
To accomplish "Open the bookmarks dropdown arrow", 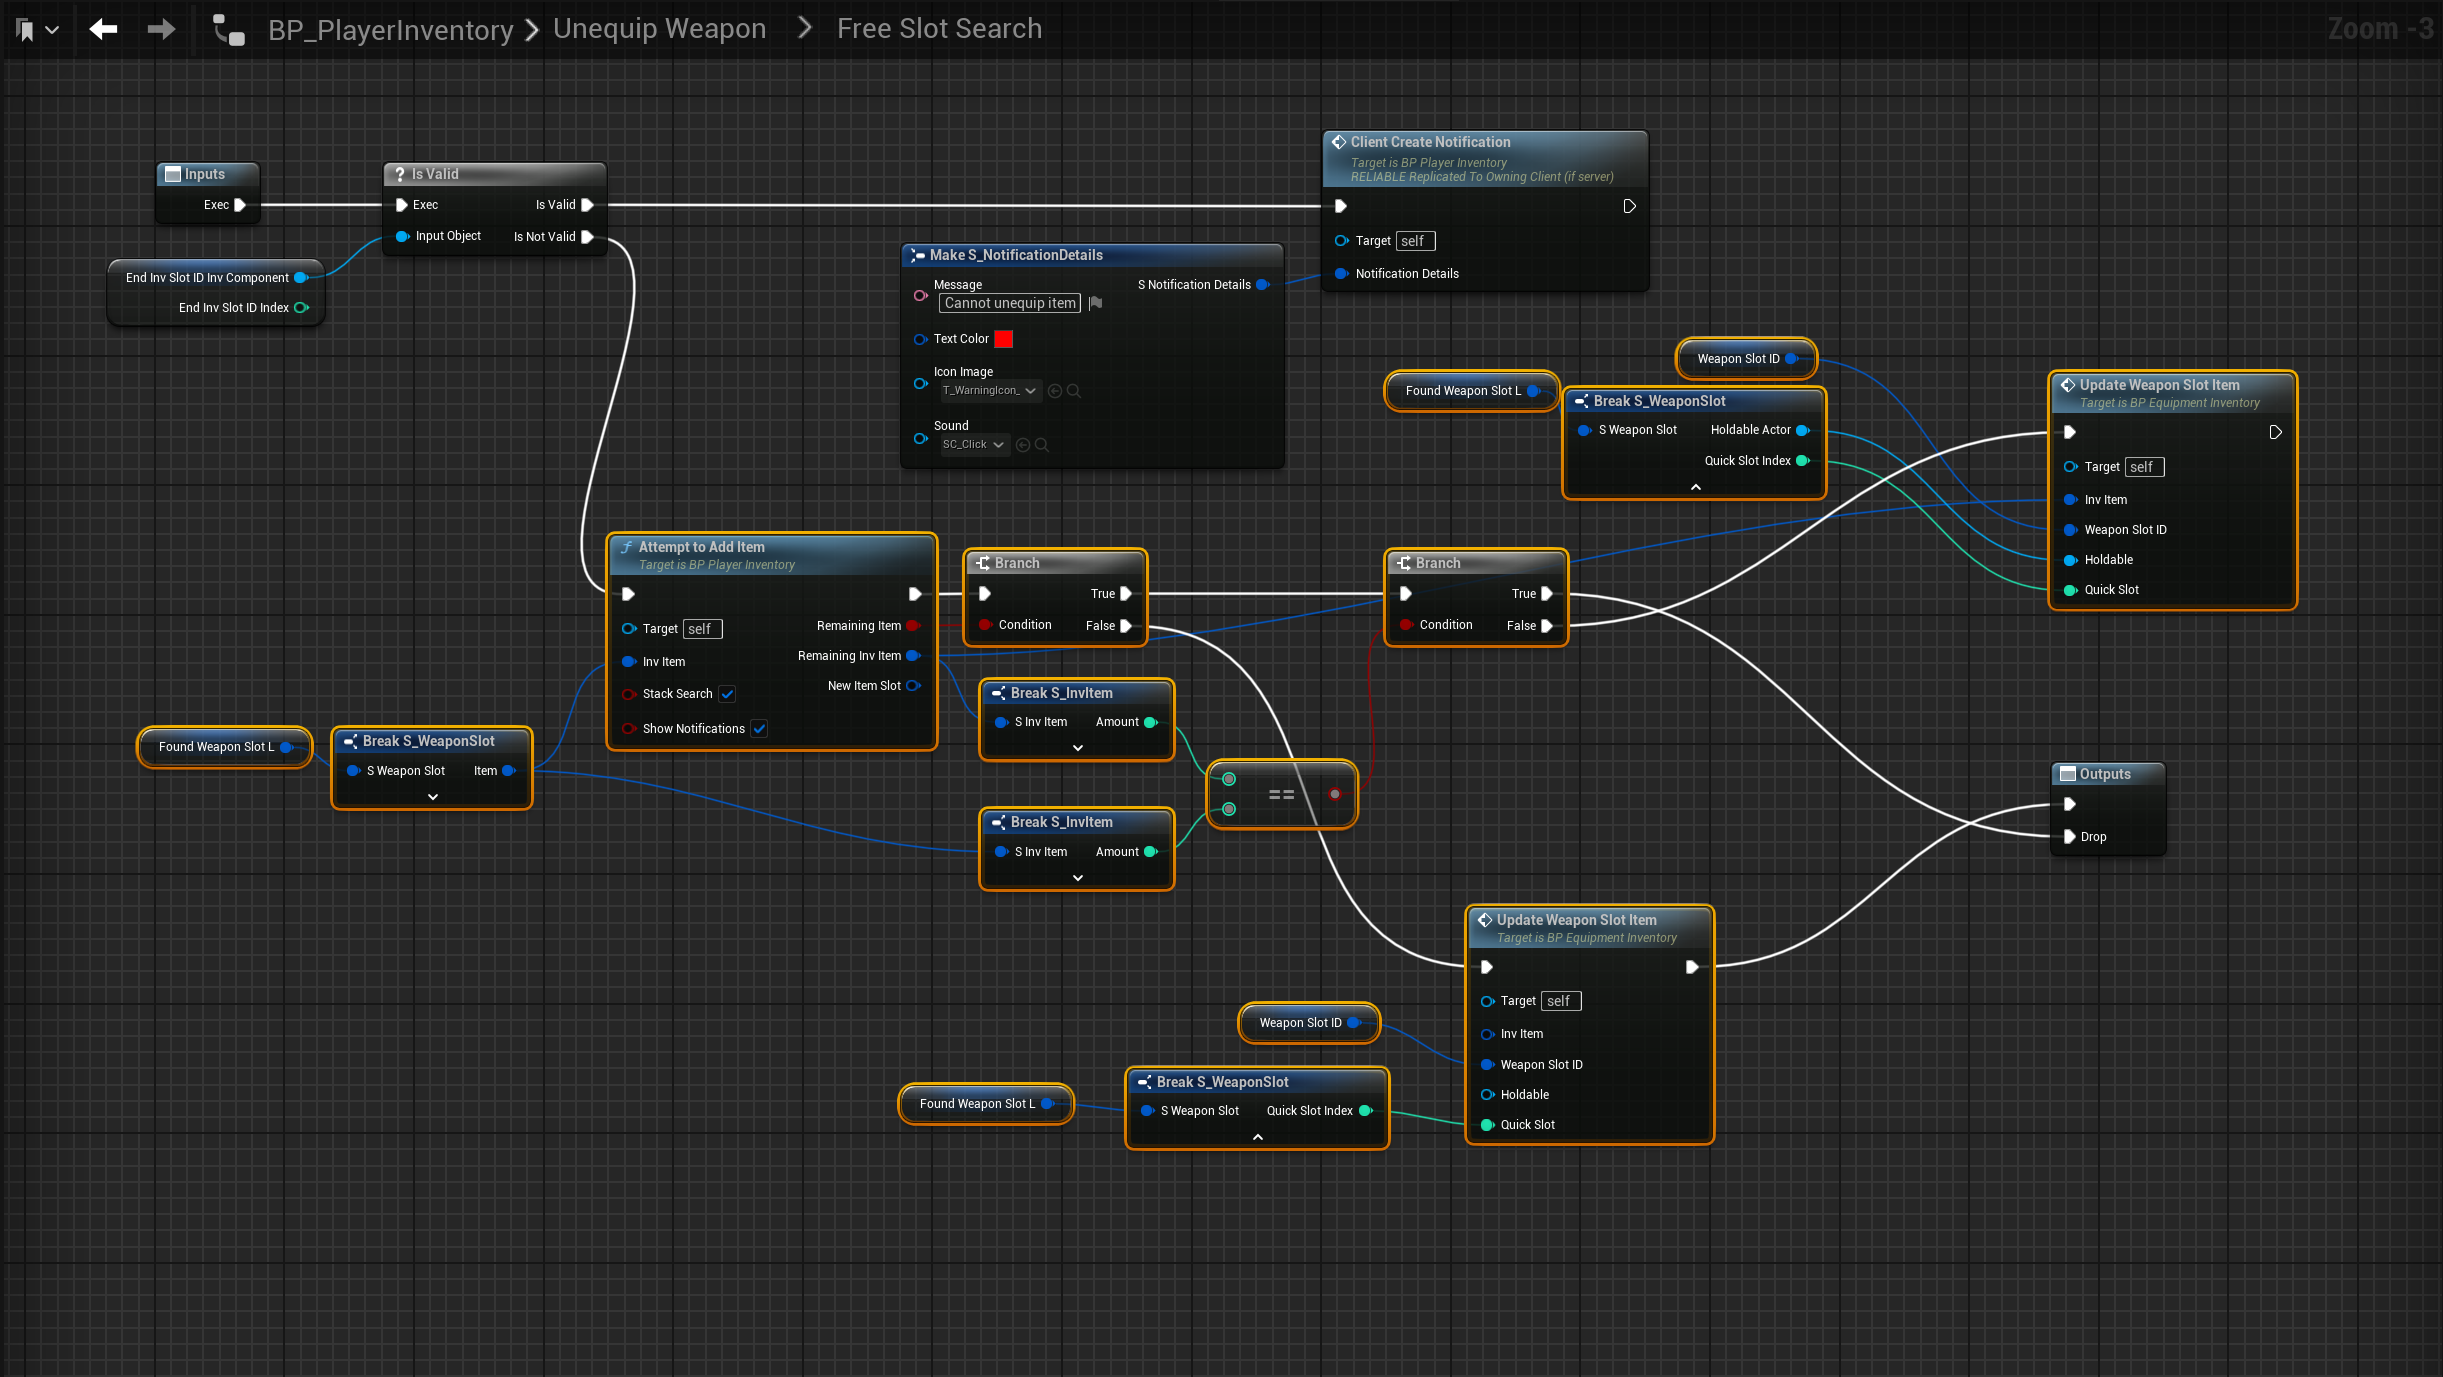I will (x=53, y=31).
